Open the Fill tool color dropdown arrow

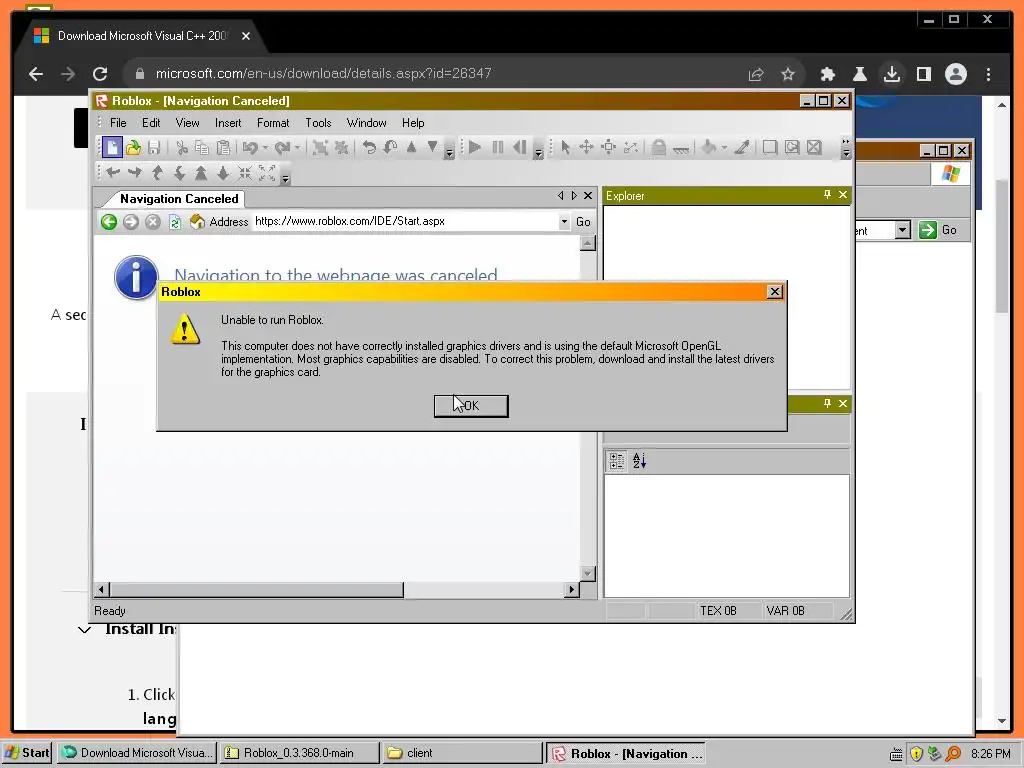(724, 148)
